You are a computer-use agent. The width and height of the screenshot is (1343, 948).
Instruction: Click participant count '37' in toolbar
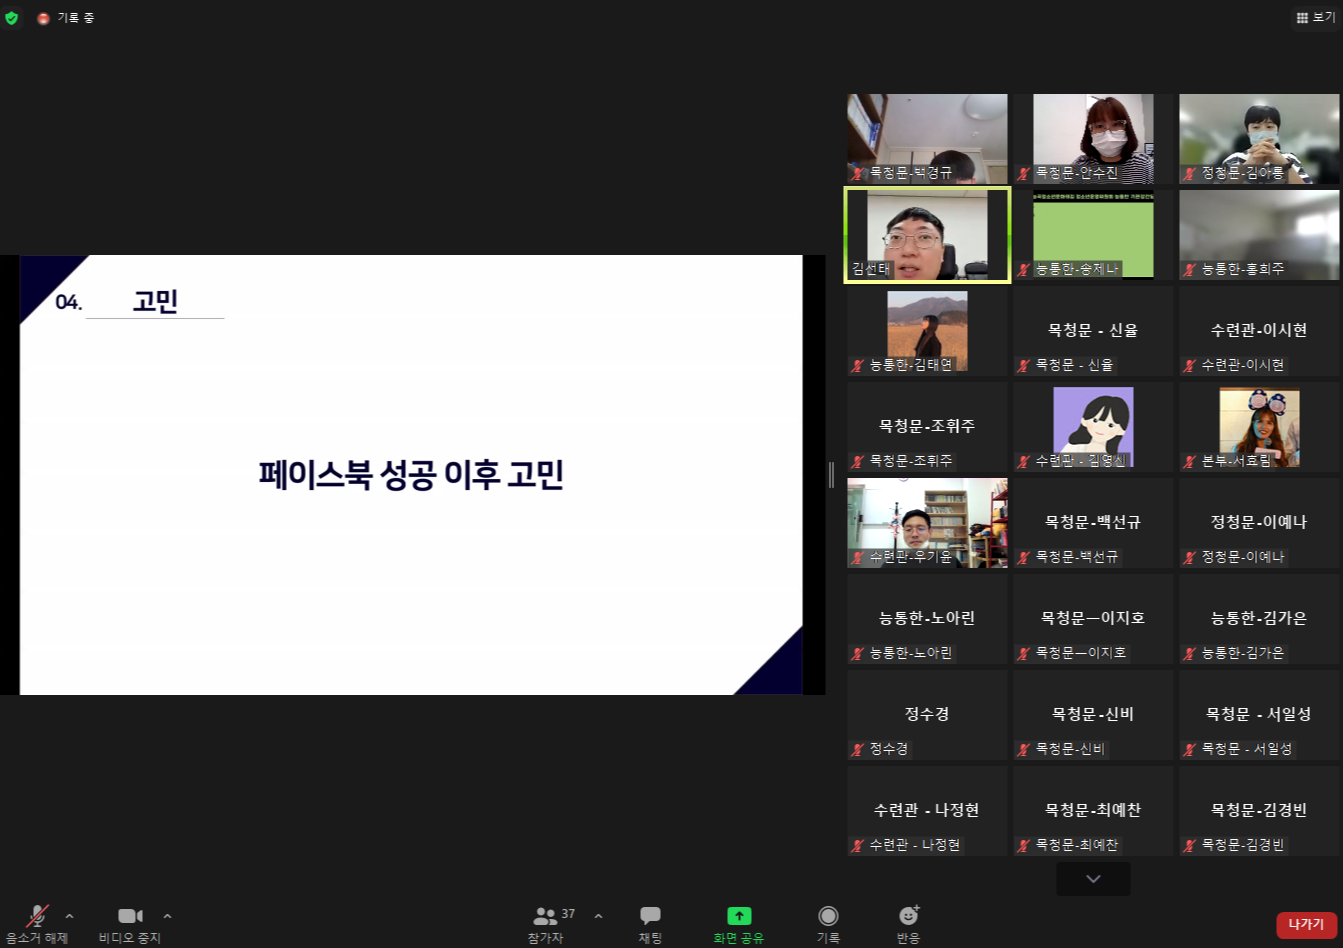point(568,914)
